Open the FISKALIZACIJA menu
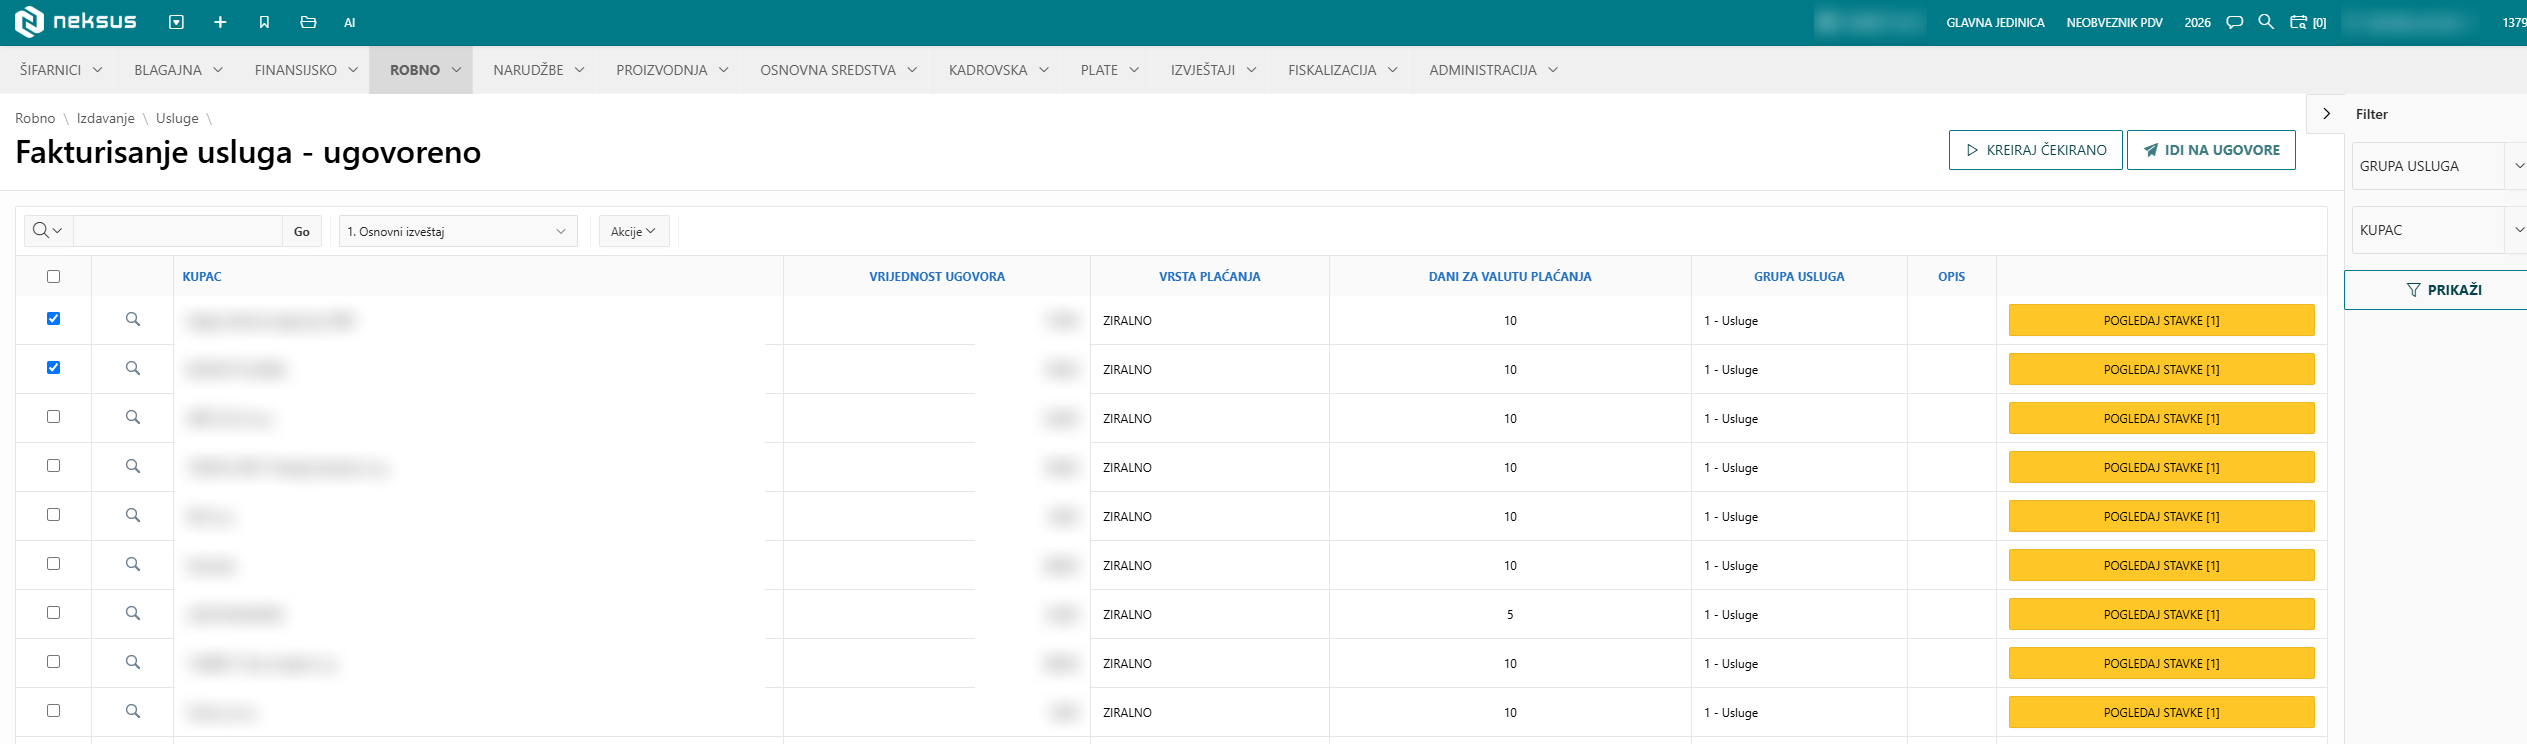The width and height of the screenshot is (2527, 744). [1342, 70]
